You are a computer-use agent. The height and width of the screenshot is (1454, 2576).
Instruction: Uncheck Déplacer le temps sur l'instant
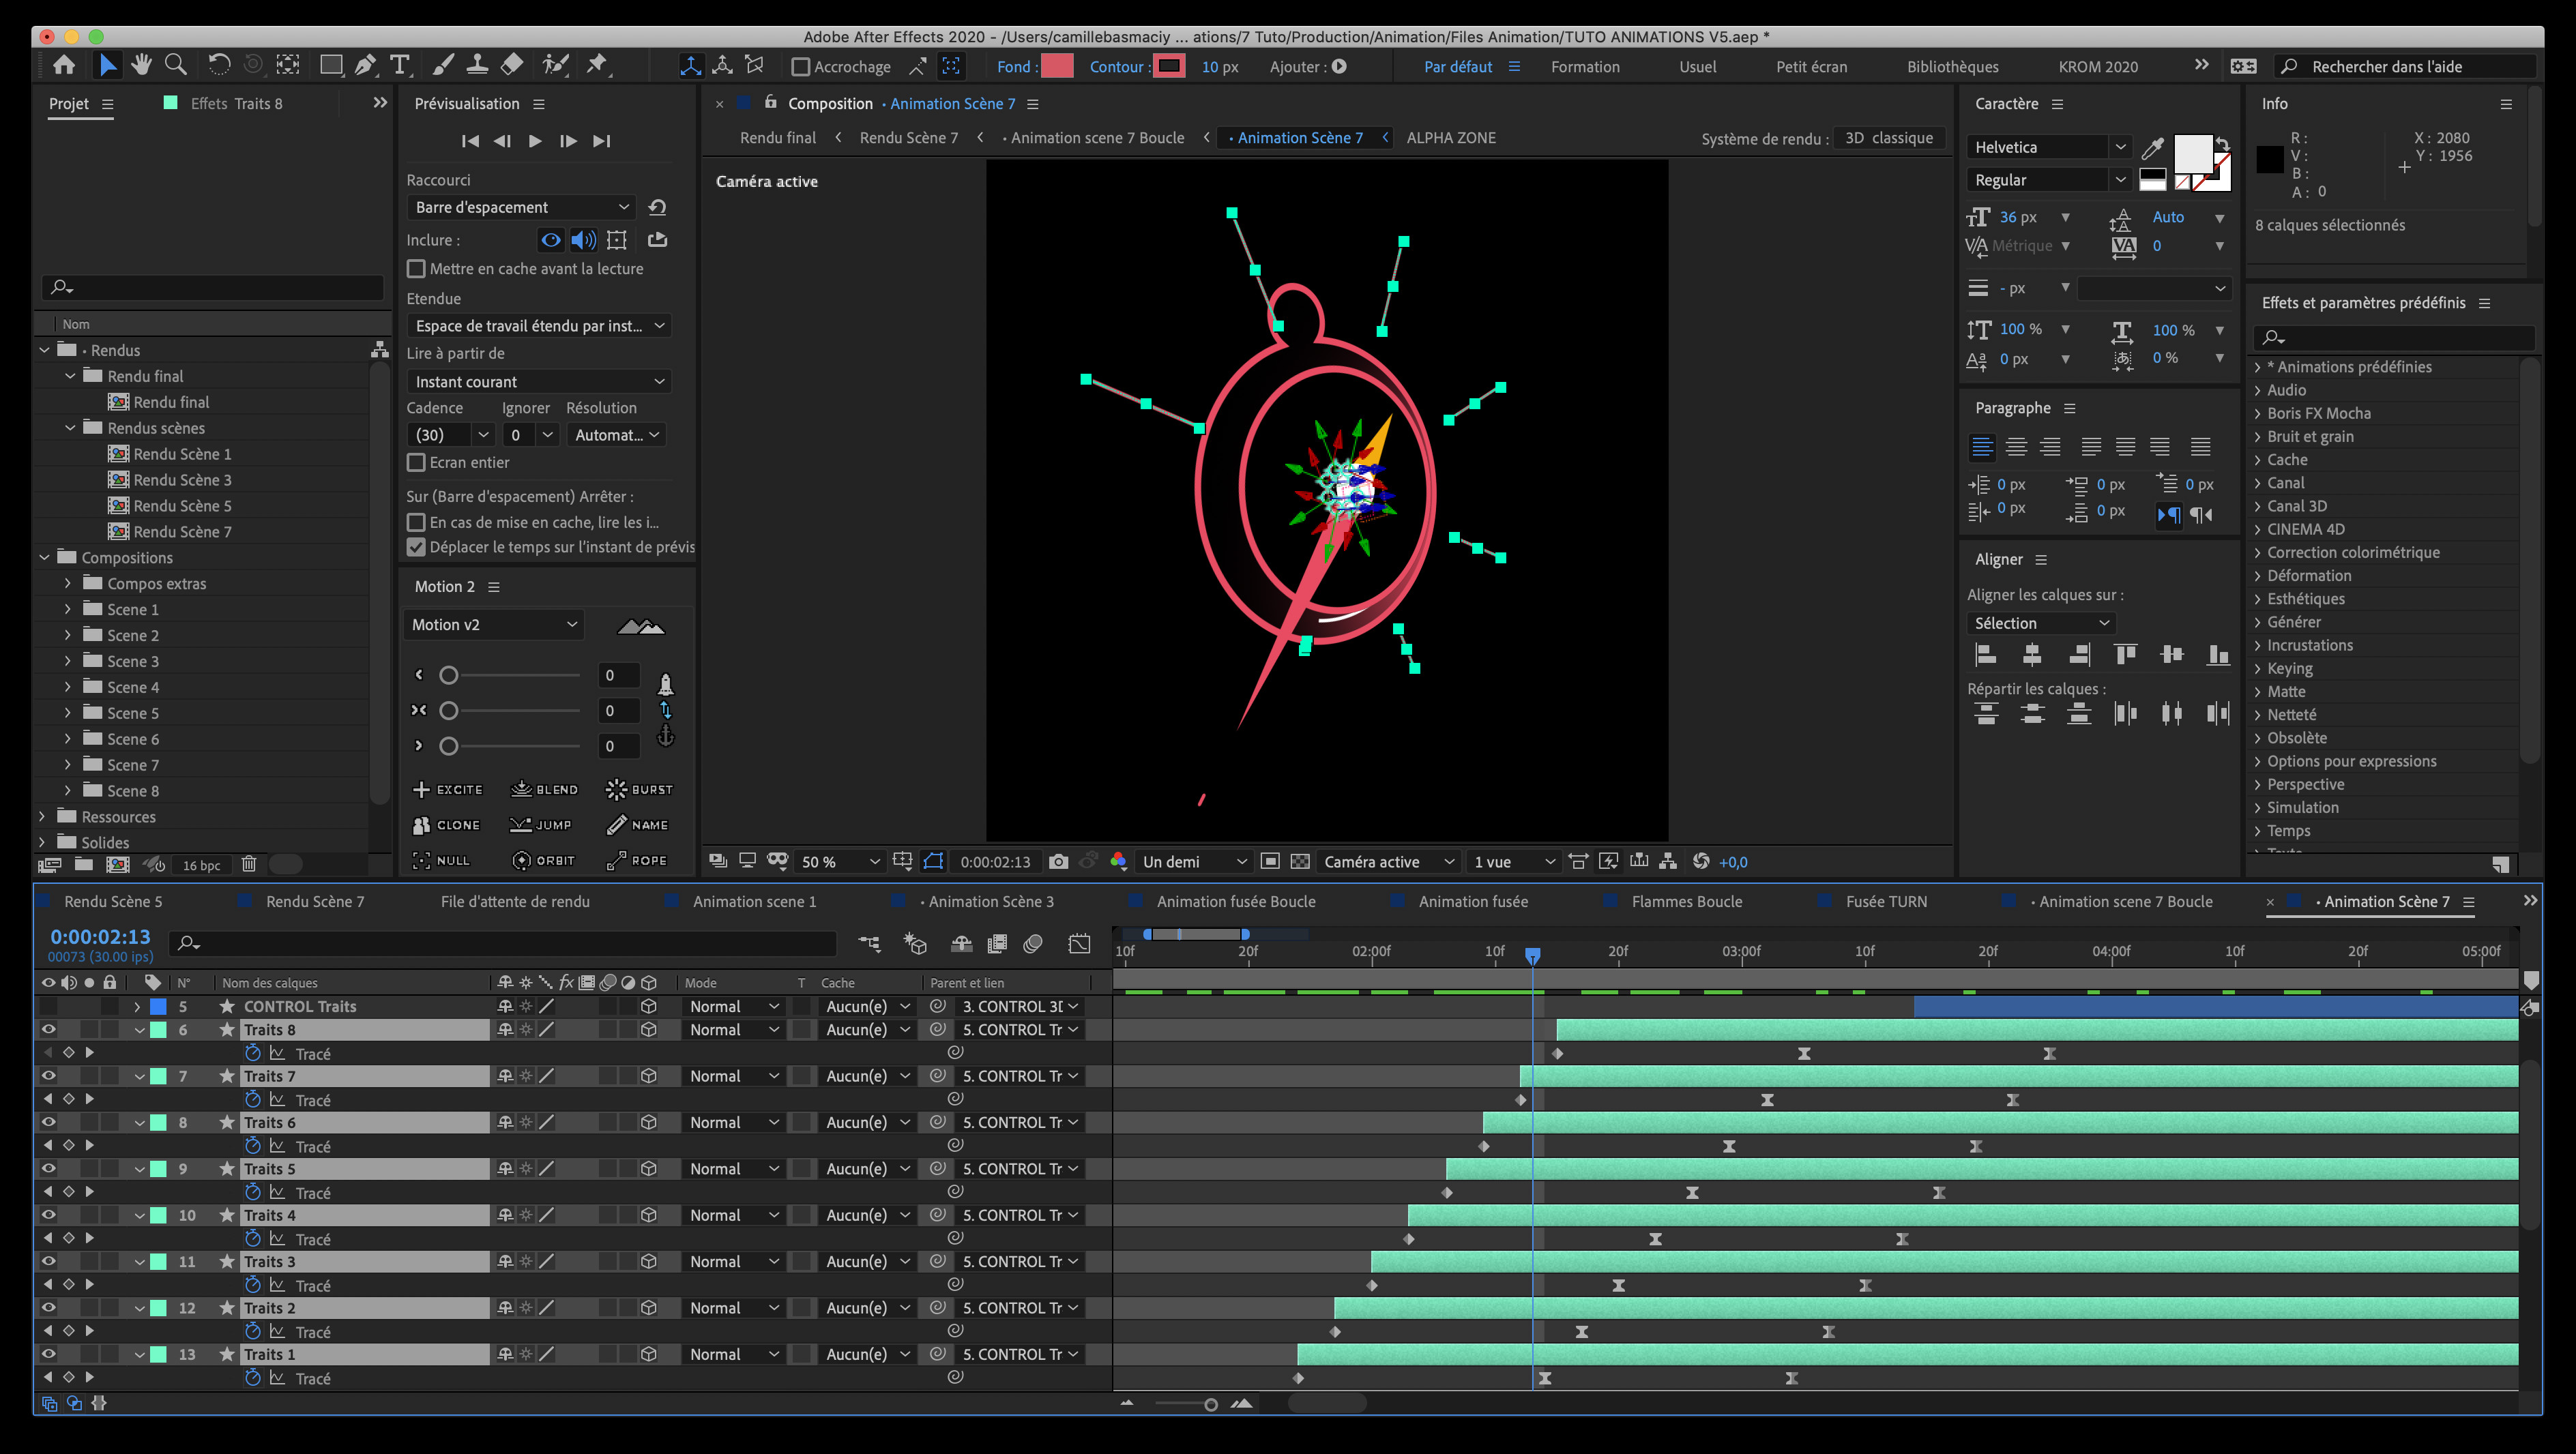[416, 547]
